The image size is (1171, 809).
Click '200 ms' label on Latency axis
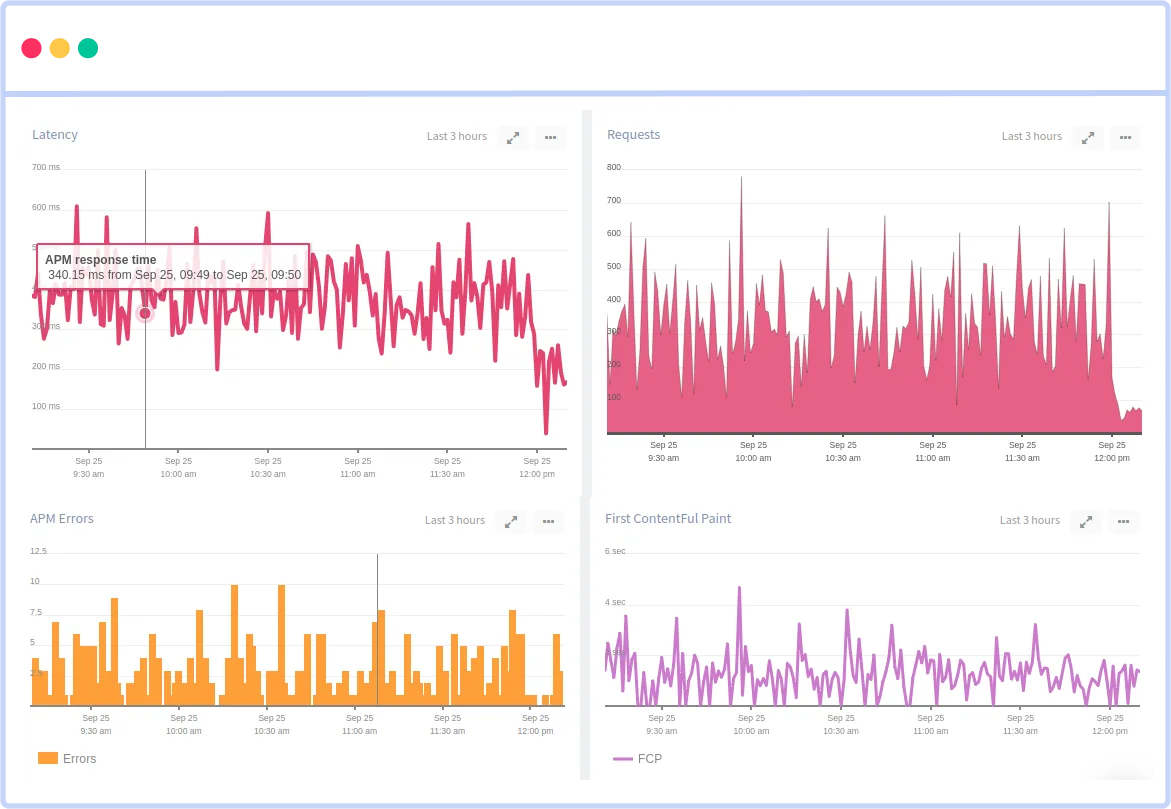point(46,366)
